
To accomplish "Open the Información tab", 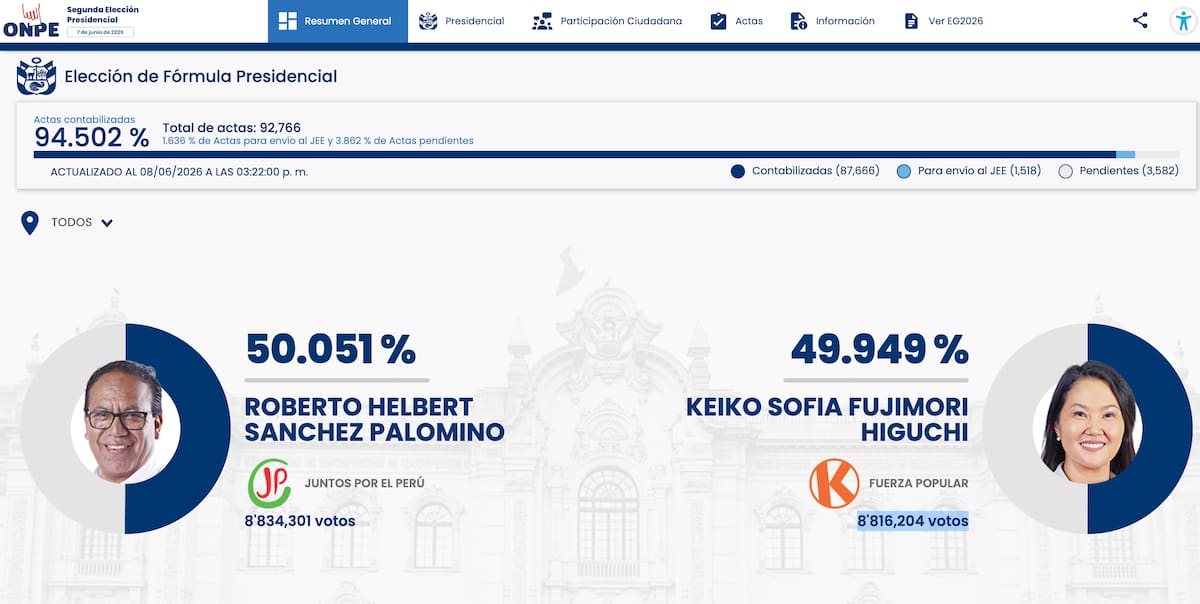I will pos(833,21).
